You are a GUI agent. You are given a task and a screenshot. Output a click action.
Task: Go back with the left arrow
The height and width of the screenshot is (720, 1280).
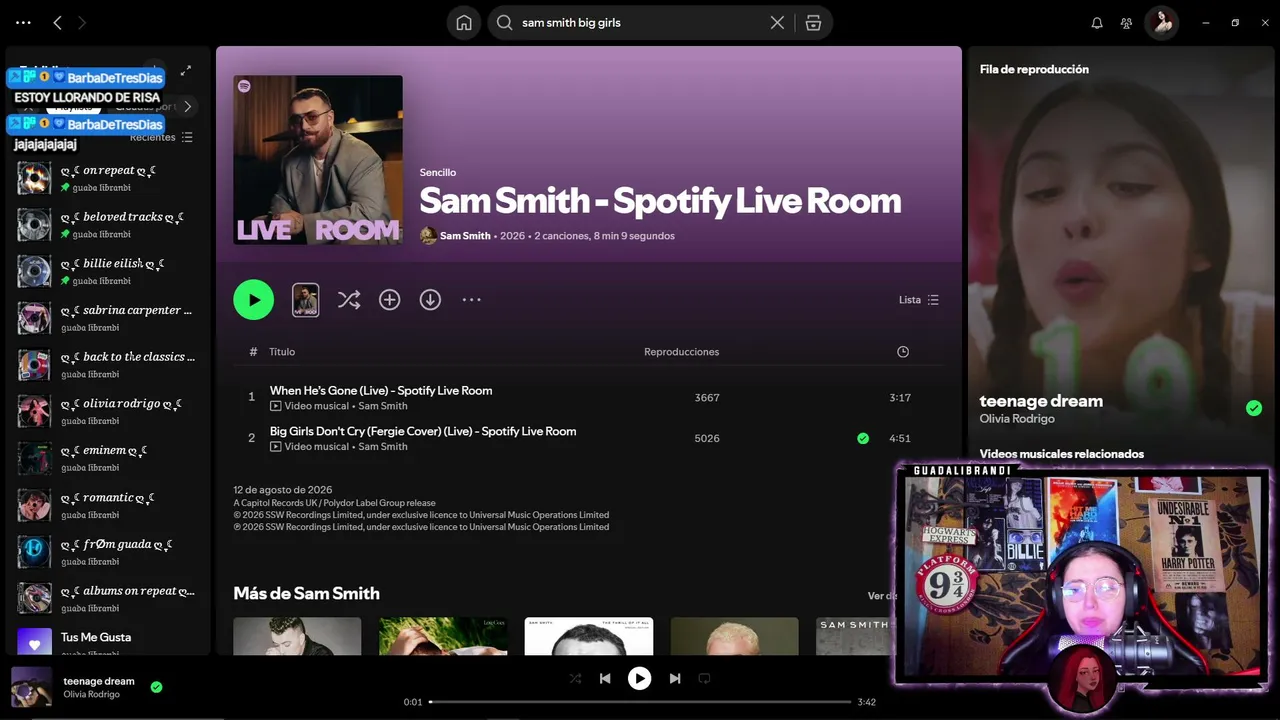(x=57, y=22)
